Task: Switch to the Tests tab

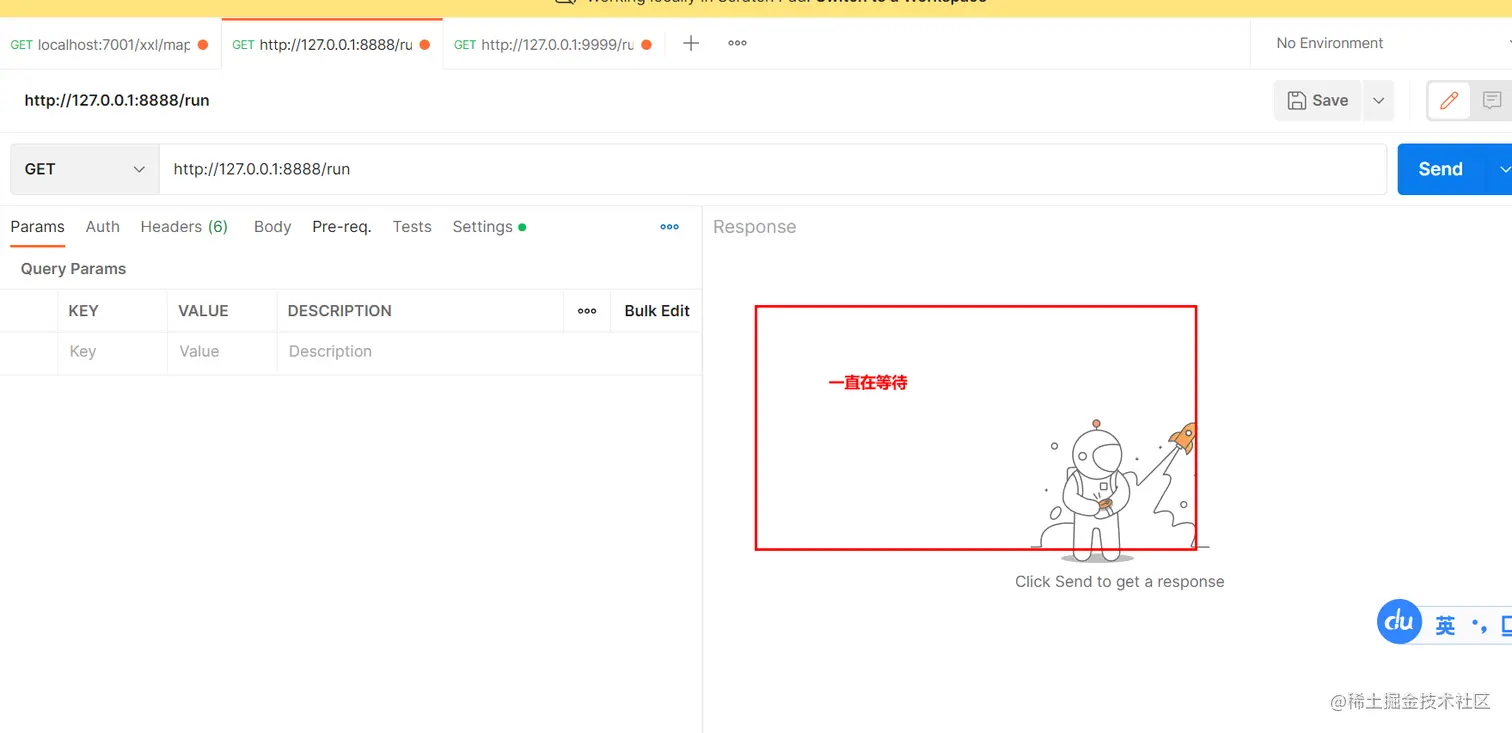Action: [x=411, y=227]
